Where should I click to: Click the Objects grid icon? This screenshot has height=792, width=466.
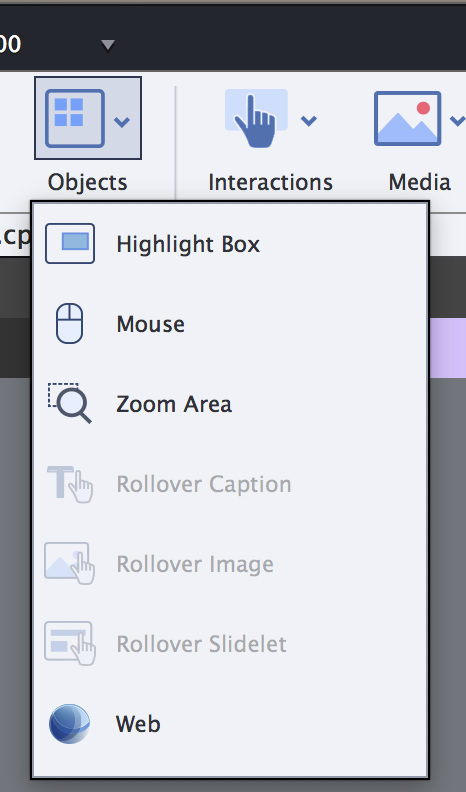point(75,119)
